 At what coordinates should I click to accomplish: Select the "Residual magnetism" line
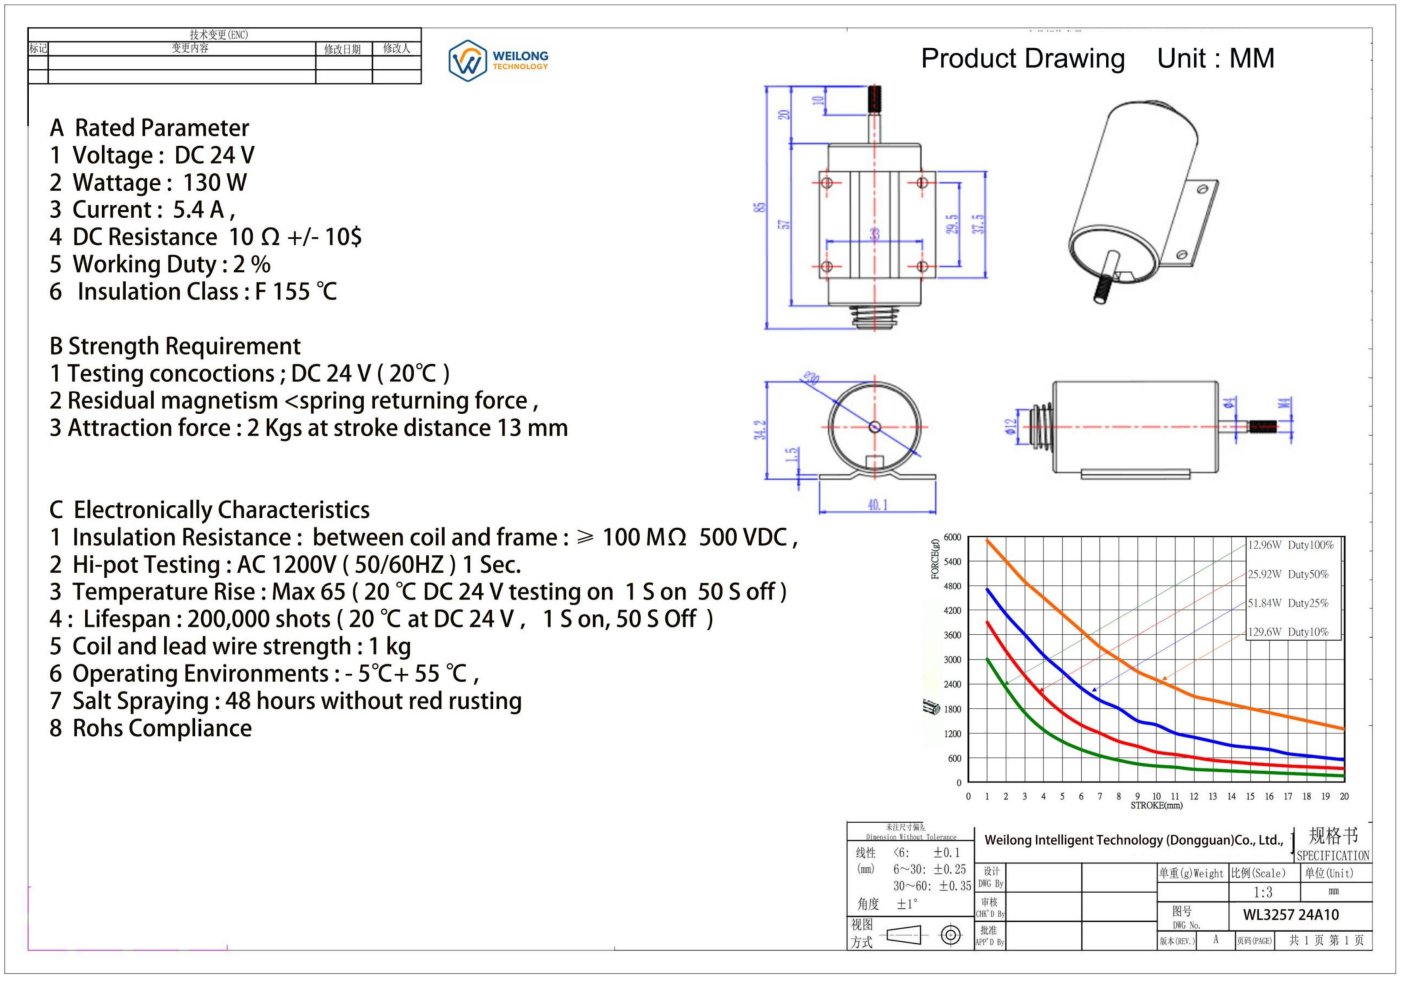pos(294,401)
